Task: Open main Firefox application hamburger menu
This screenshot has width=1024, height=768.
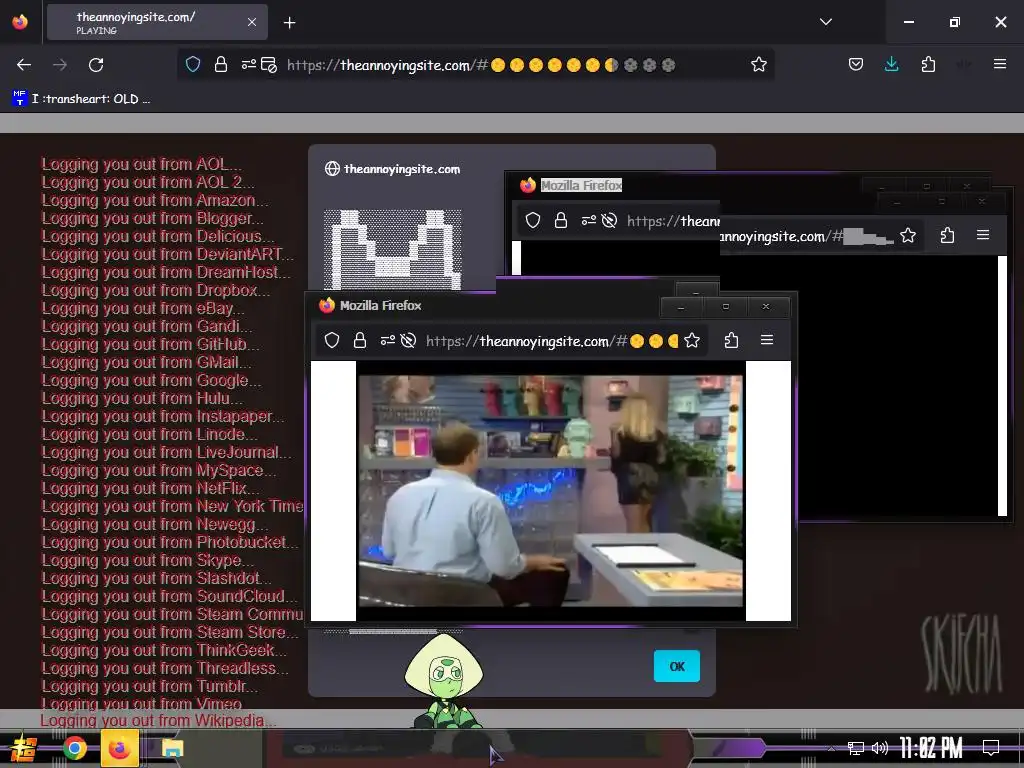Action: coord(999,64)
